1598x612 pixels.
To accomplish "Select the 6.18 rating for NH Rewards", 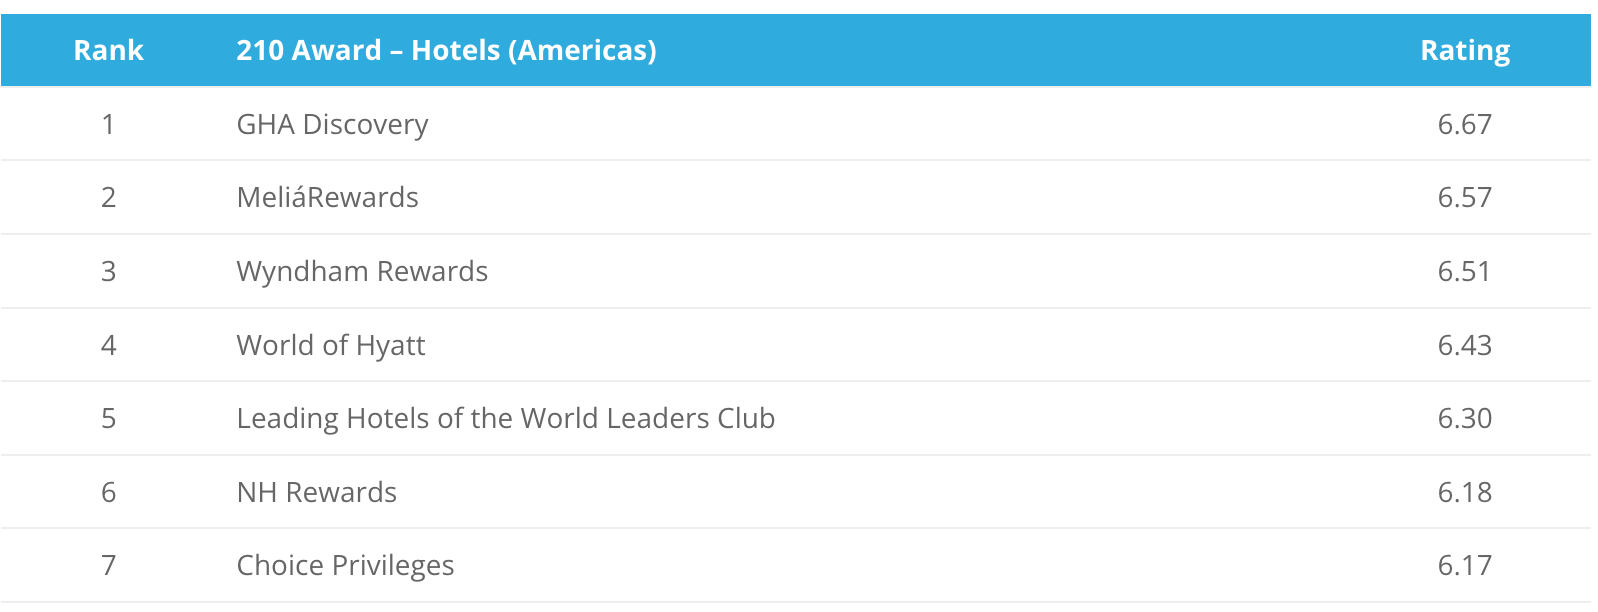I will (x=1464, y=492).
